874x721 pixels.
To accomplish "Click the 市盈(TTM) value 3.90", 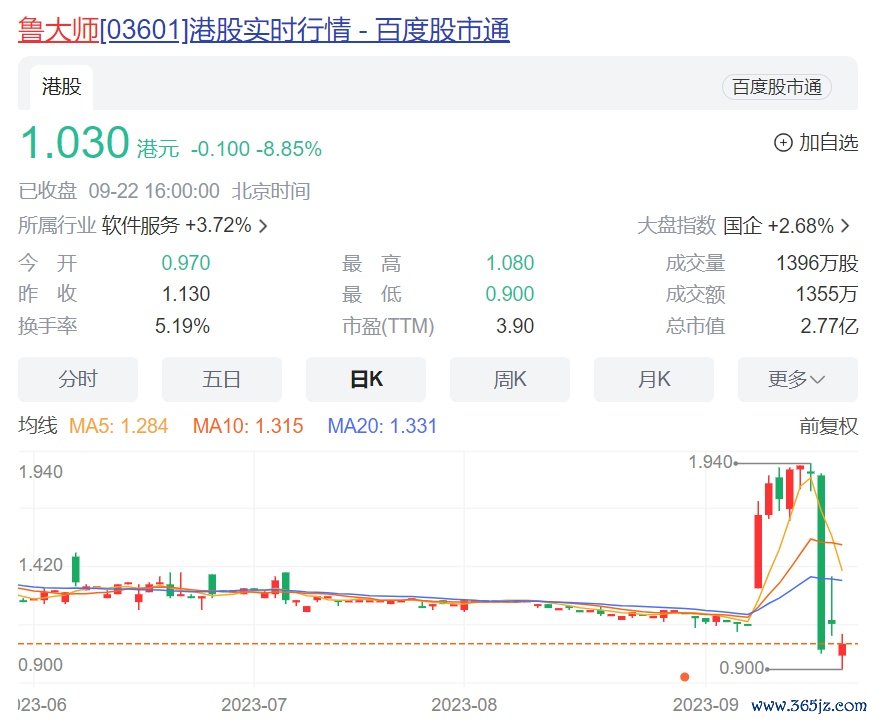I will (x=515, y=326).
